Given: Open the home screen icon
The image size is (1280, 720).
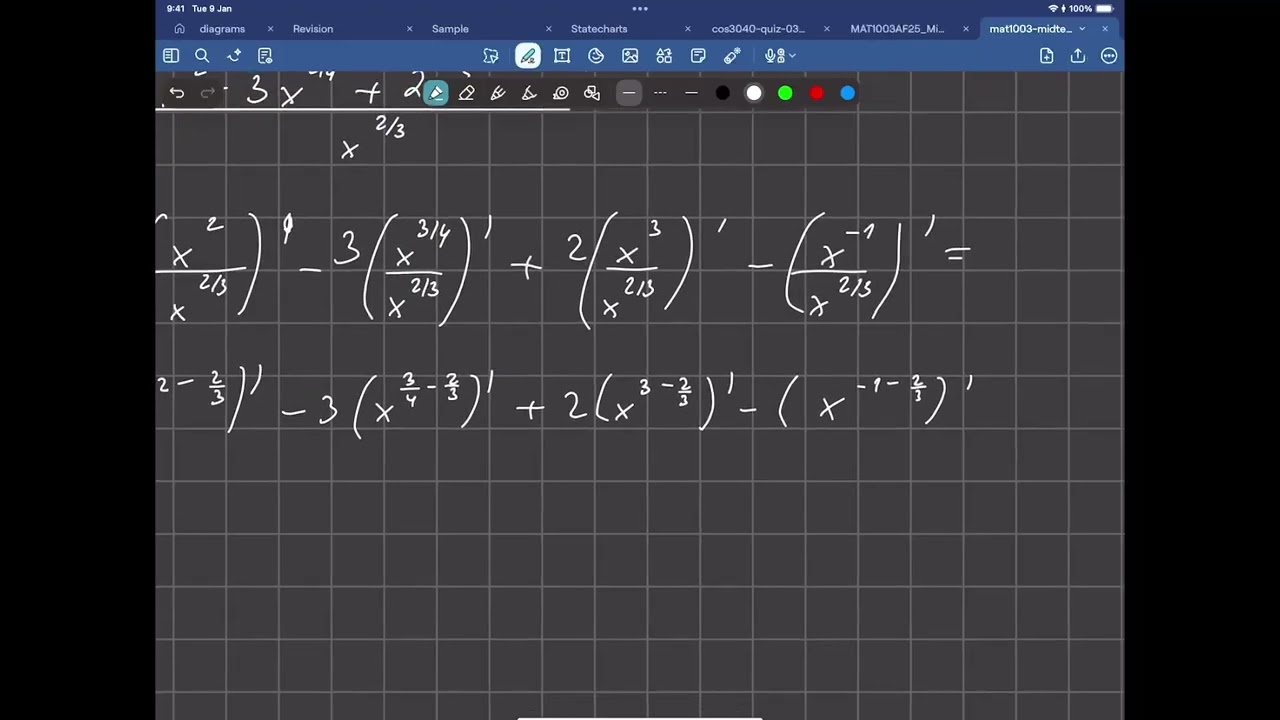Looking at the screenshot, I should point(179,29).
